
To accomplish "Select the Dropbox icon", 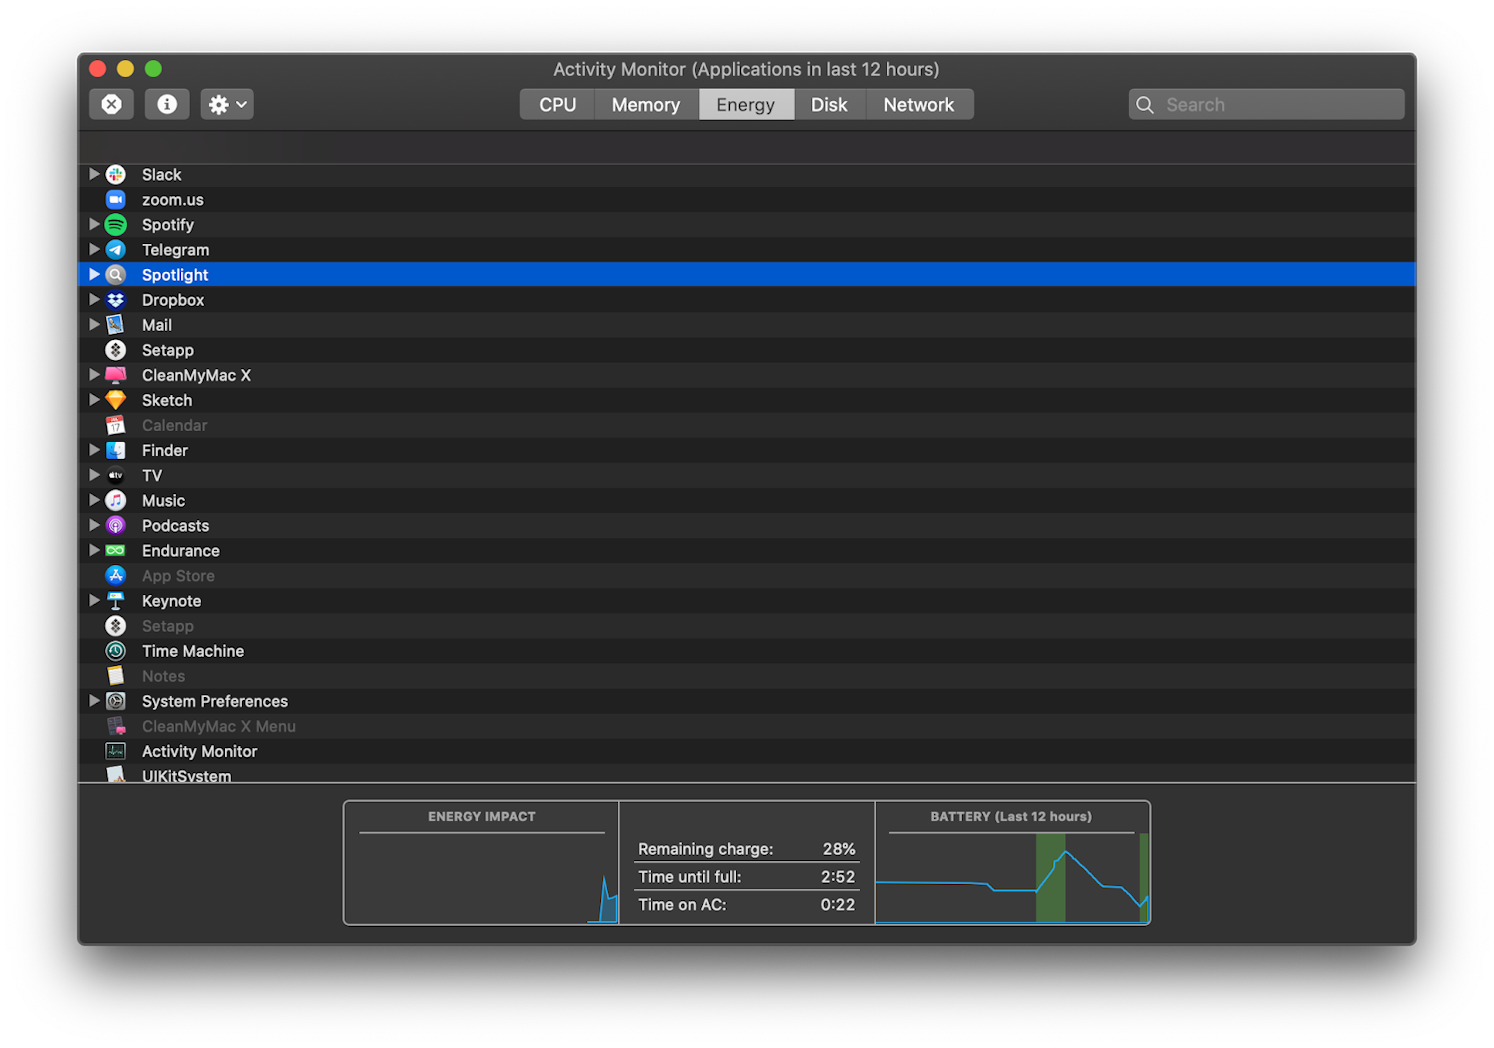I will point(115,299).
